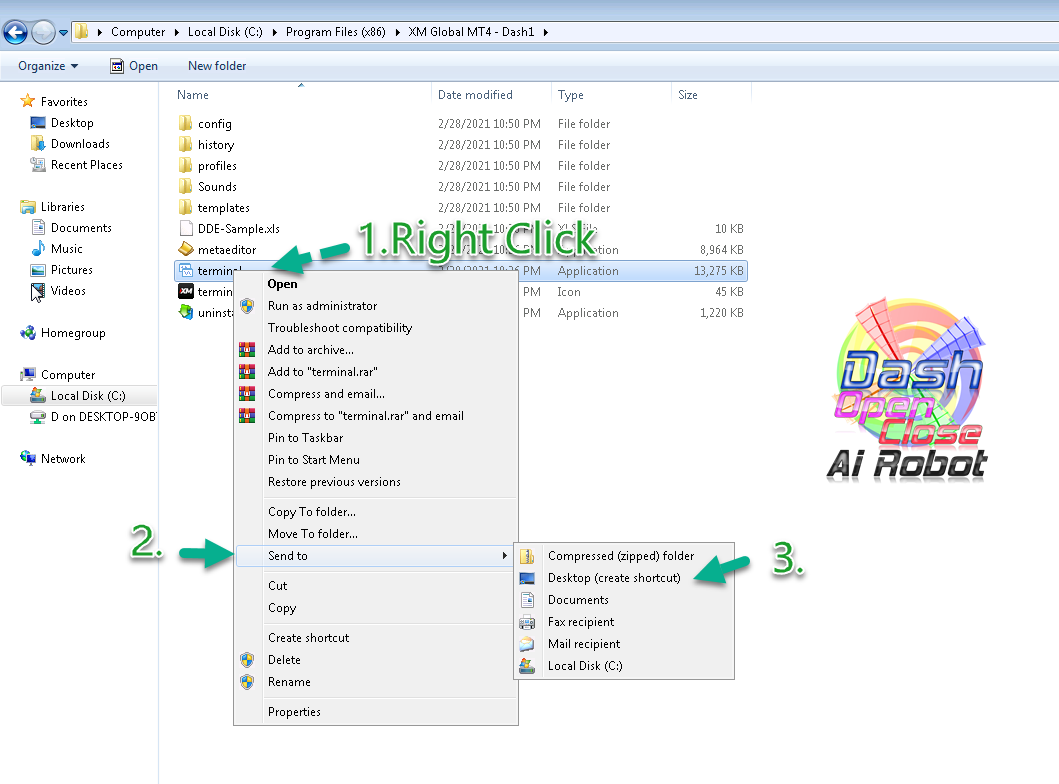Click the Music library note icon

coord(38,249)
